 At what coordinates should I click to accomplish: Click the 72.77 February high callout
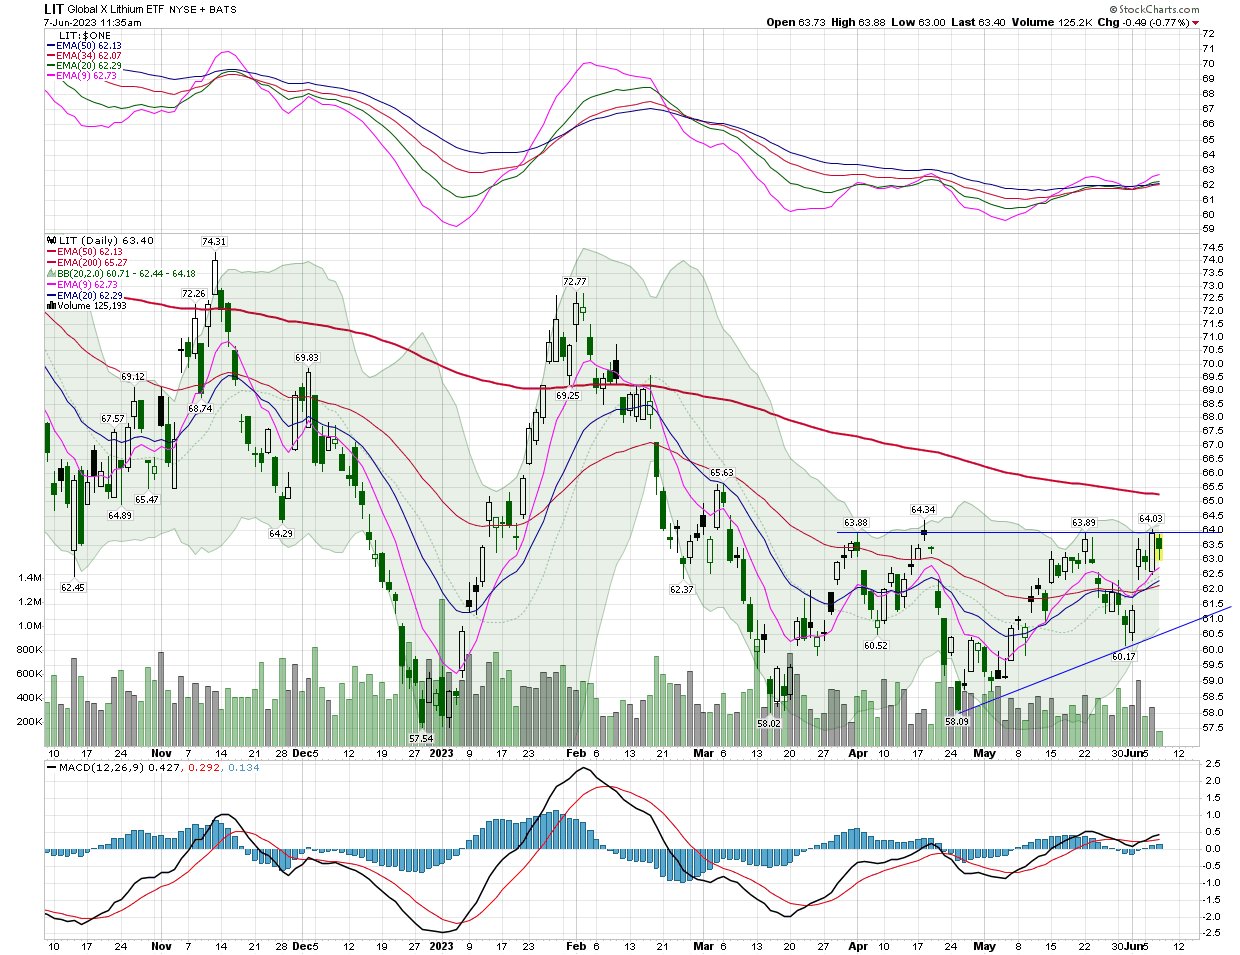574,281
